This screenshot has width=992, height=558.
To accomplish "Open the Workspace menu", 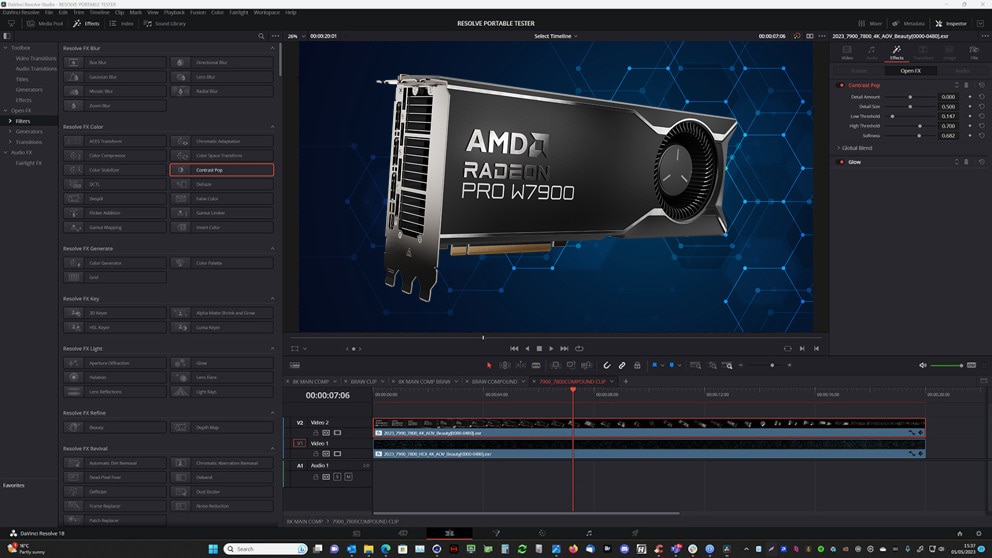I will coord(266,12).
